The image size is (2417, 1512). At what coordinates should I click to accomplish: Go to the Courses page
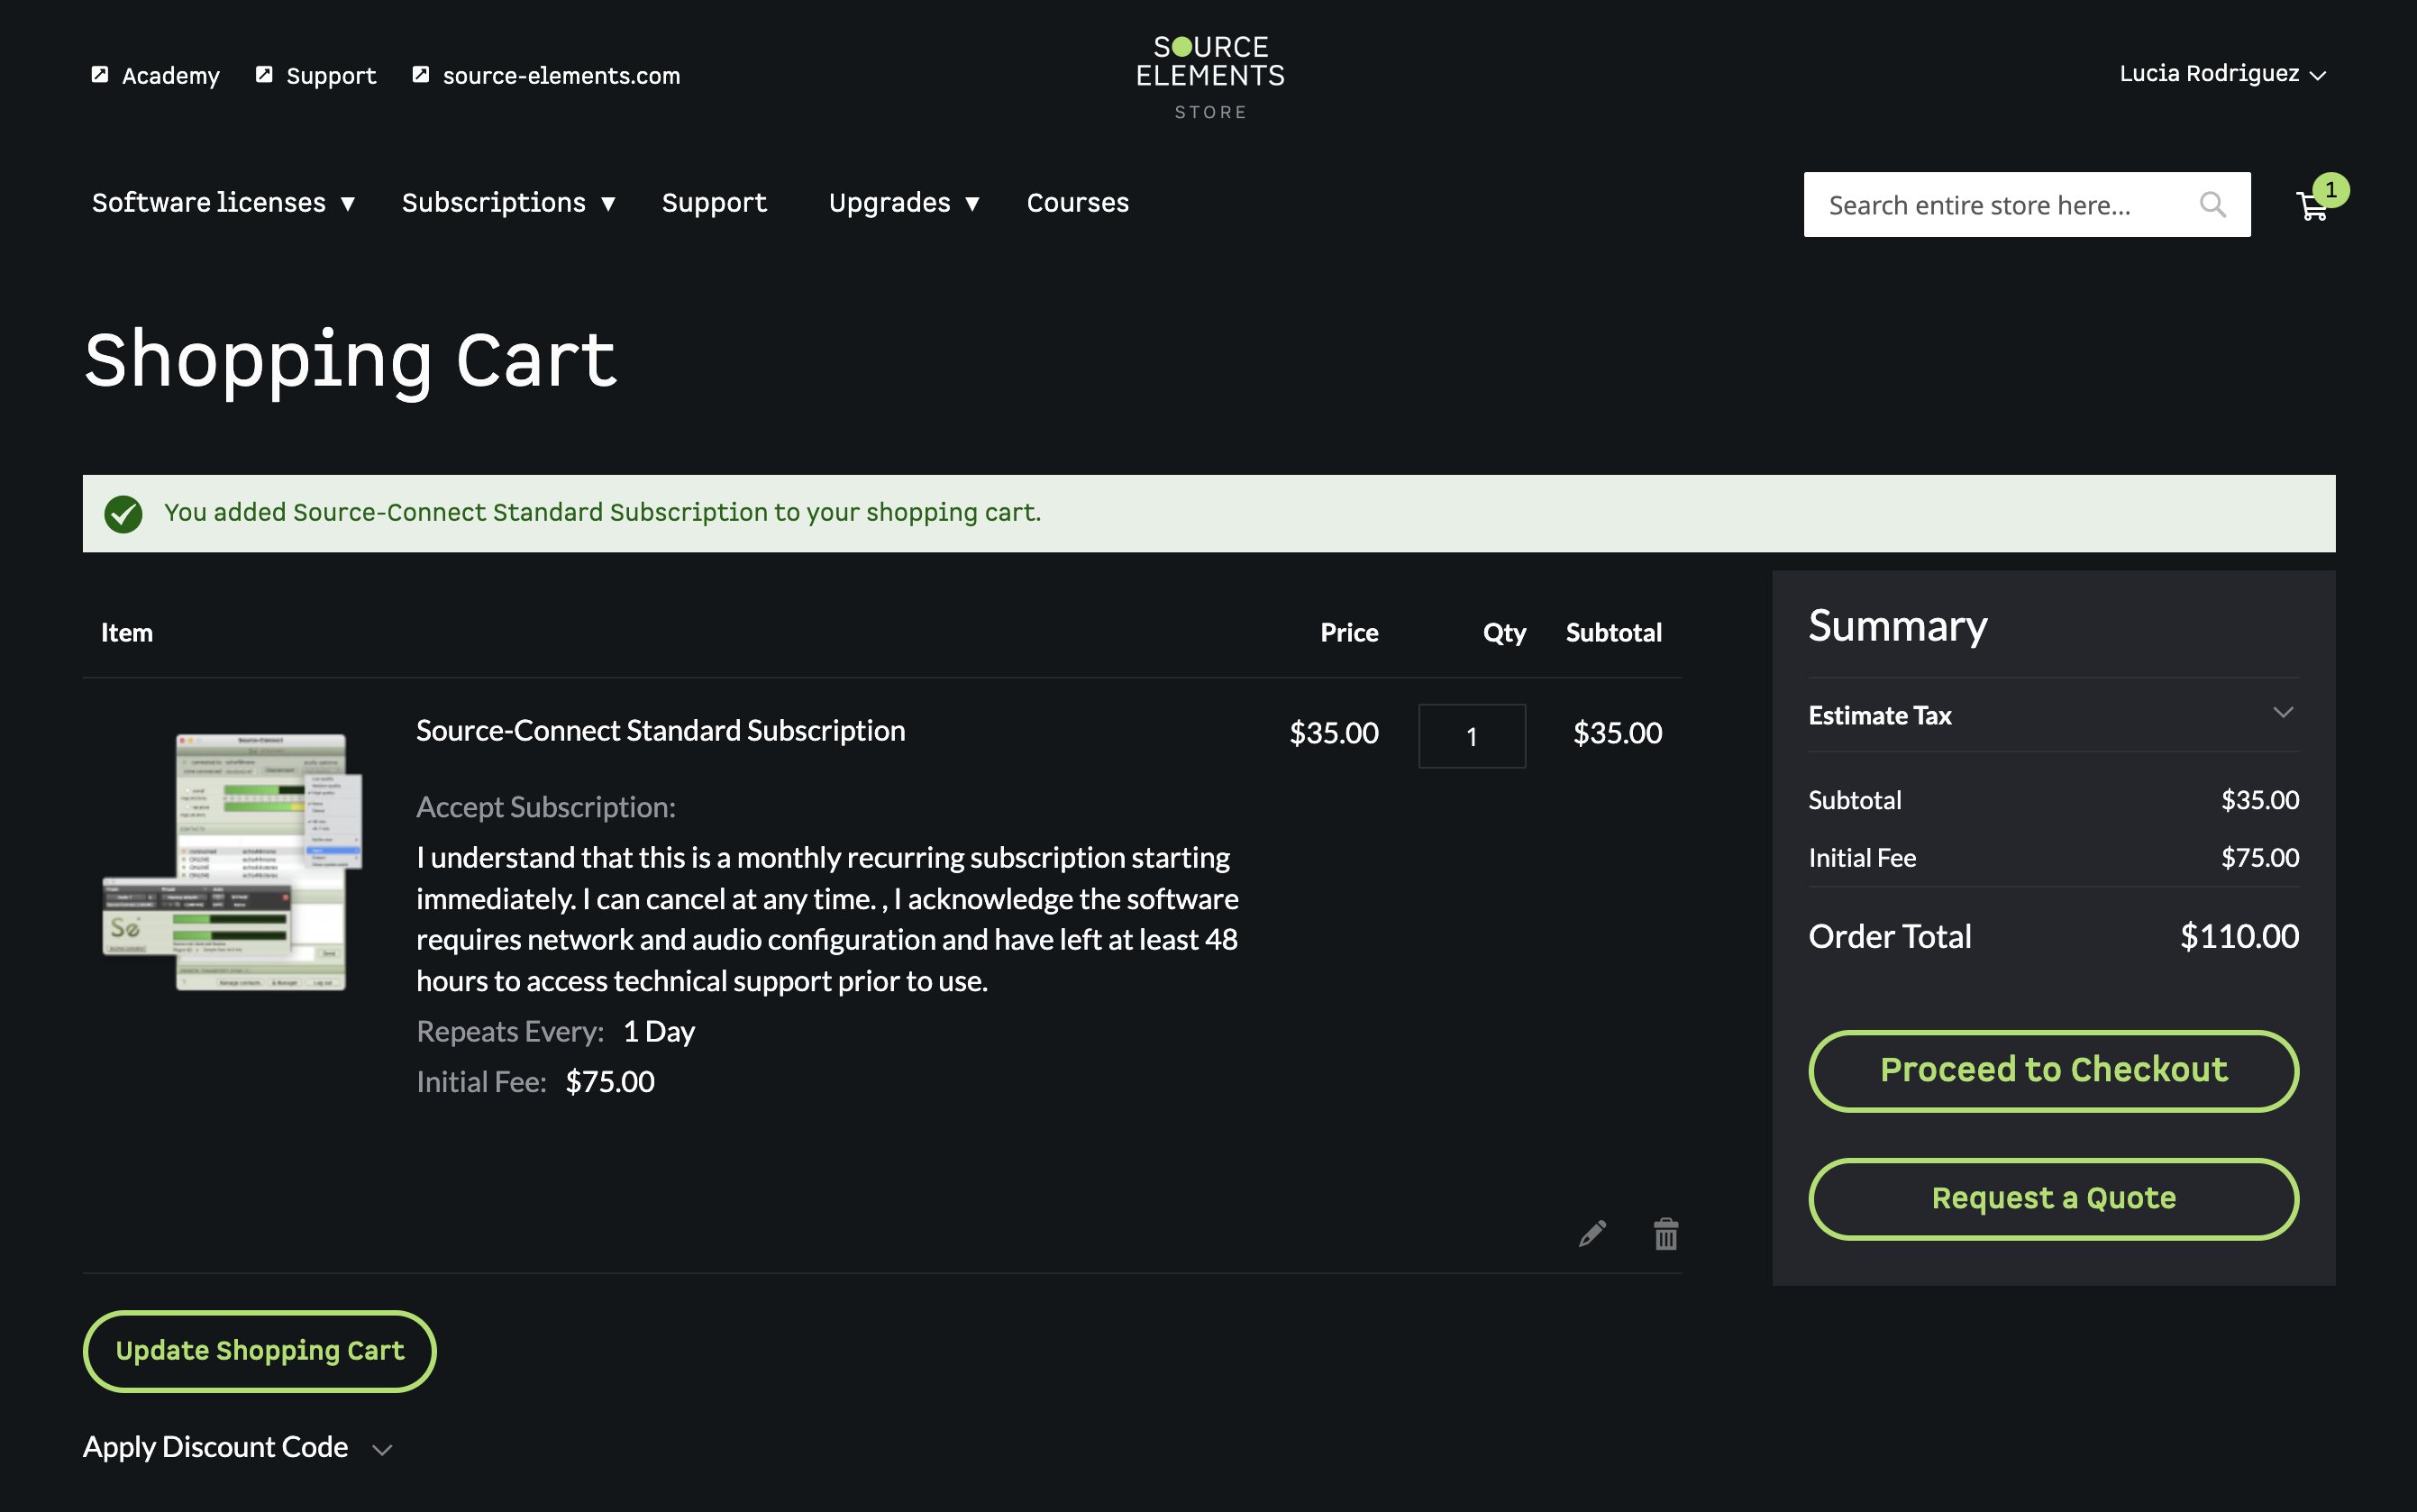(x=1077, y=203)
